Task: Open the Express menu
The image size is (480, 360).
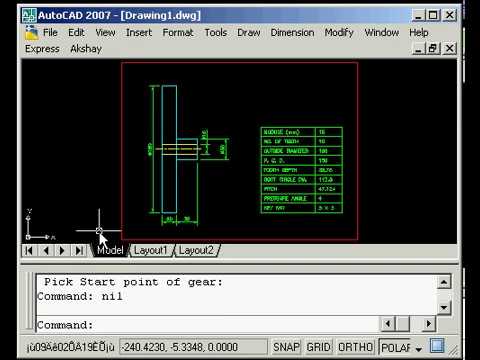Action: (x=42, y=49)
